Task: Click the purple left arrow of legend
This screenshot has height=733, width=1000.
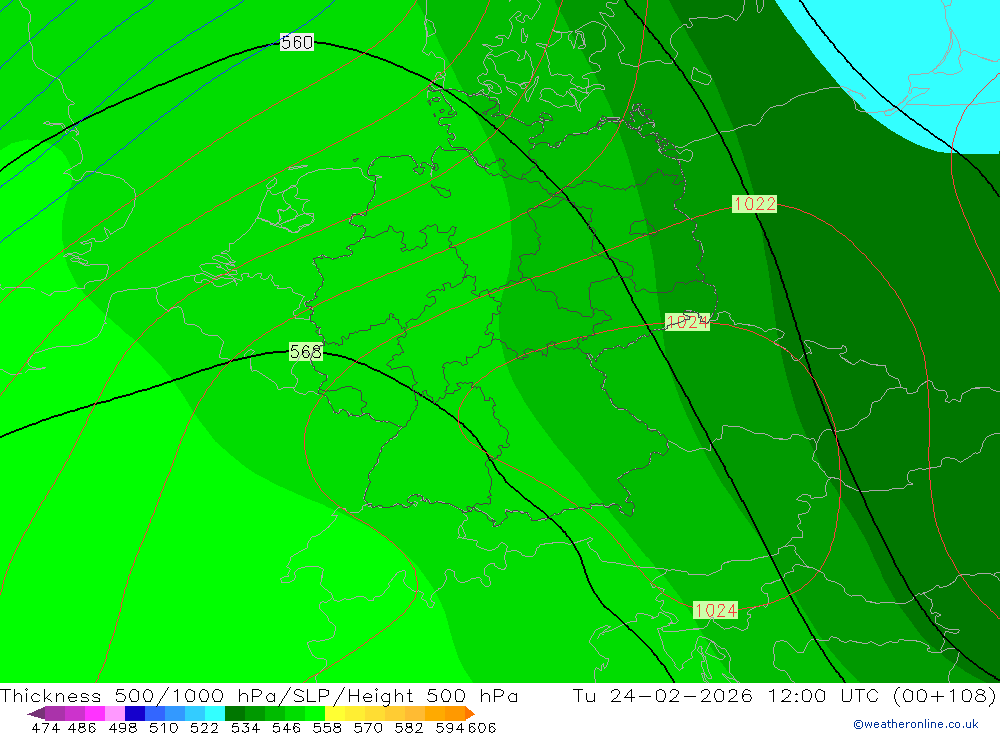Action: coord(36,713)
